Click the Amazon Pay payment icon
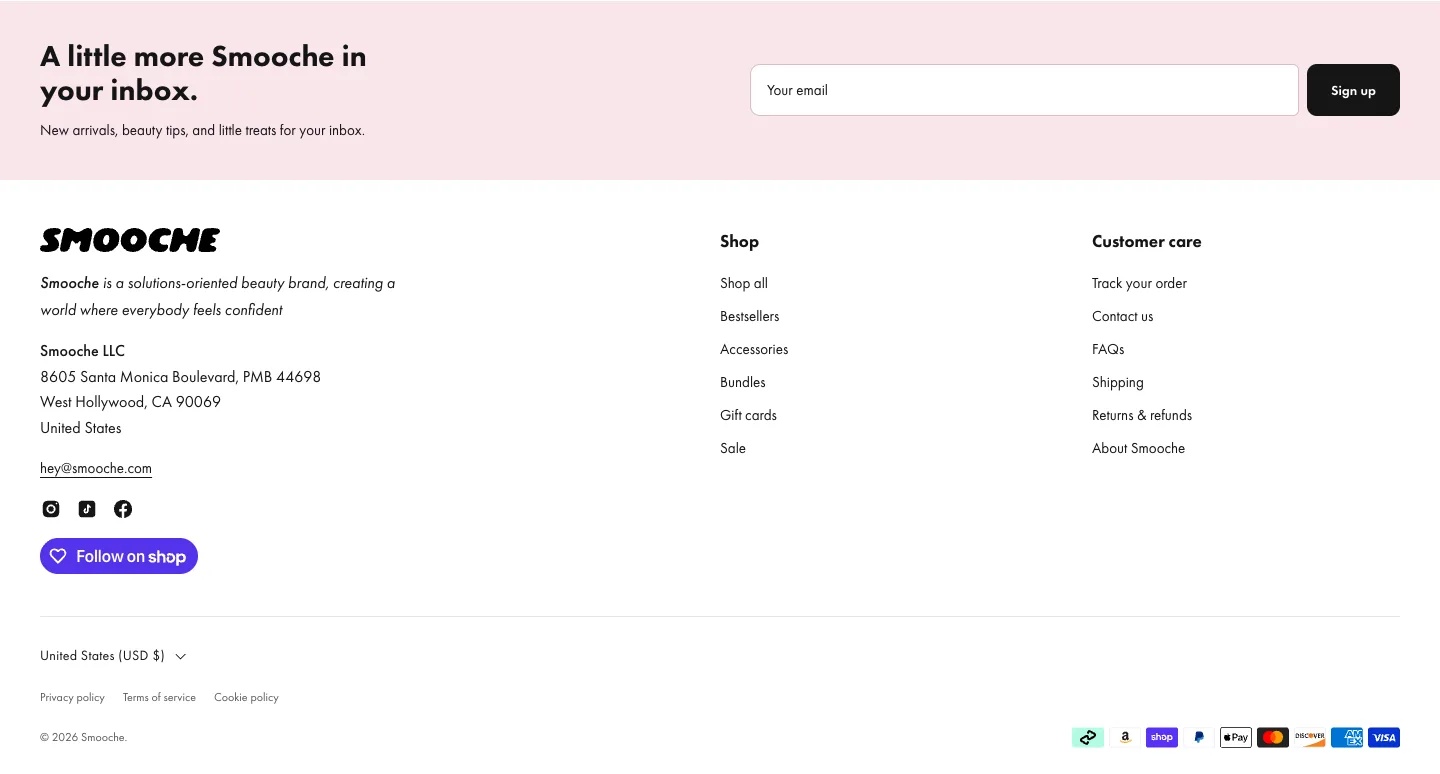The height and width of the screenshot is (774, 1440). coord(1125,738)
